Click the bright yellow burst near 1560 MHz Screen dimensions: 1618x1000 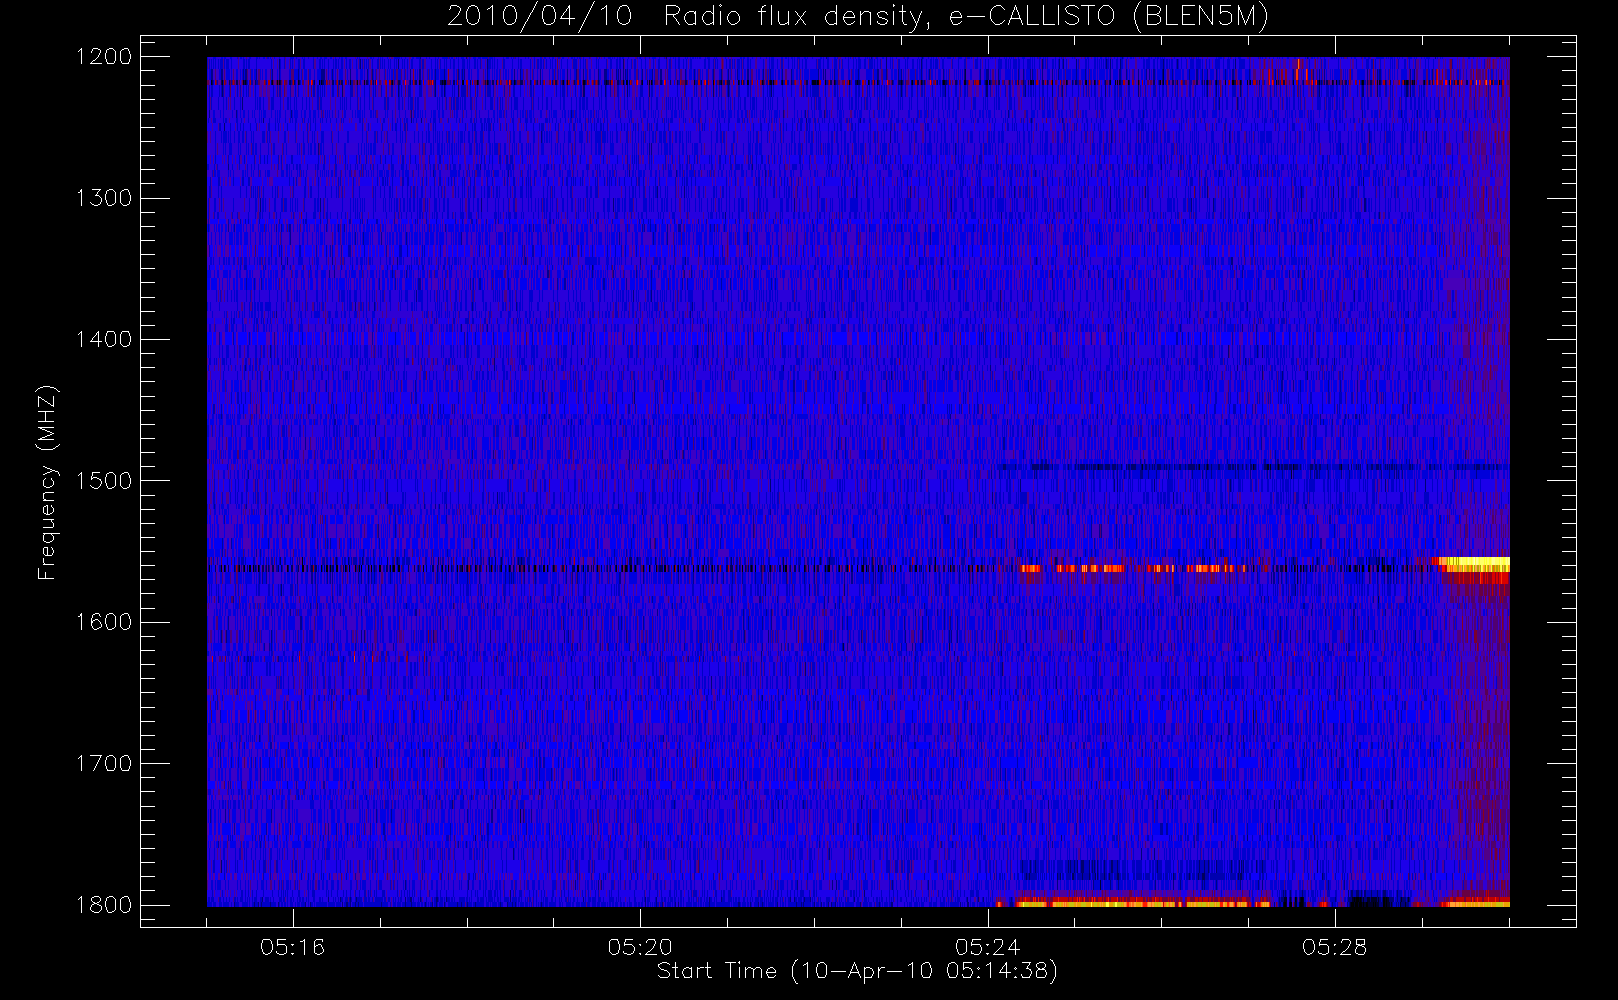coord(1475,564)
